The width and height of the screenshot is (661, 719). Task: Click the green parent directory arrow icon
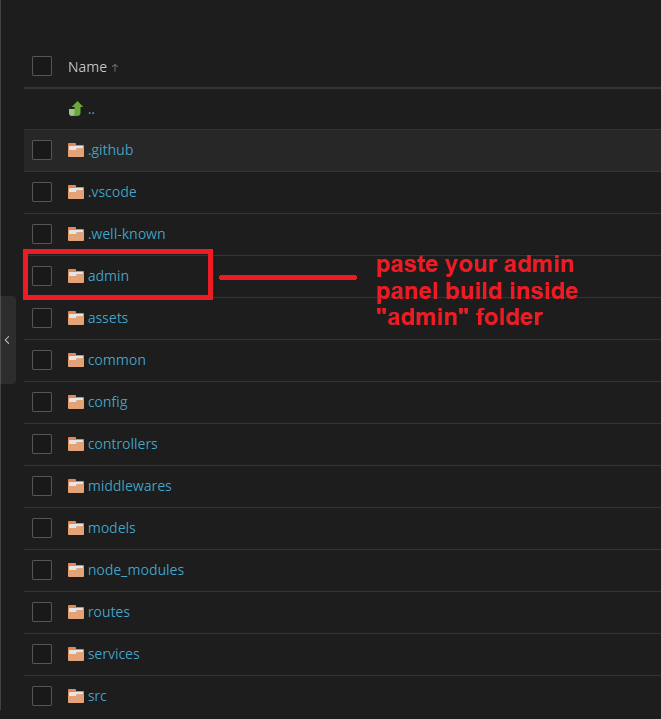coord(76,109)
